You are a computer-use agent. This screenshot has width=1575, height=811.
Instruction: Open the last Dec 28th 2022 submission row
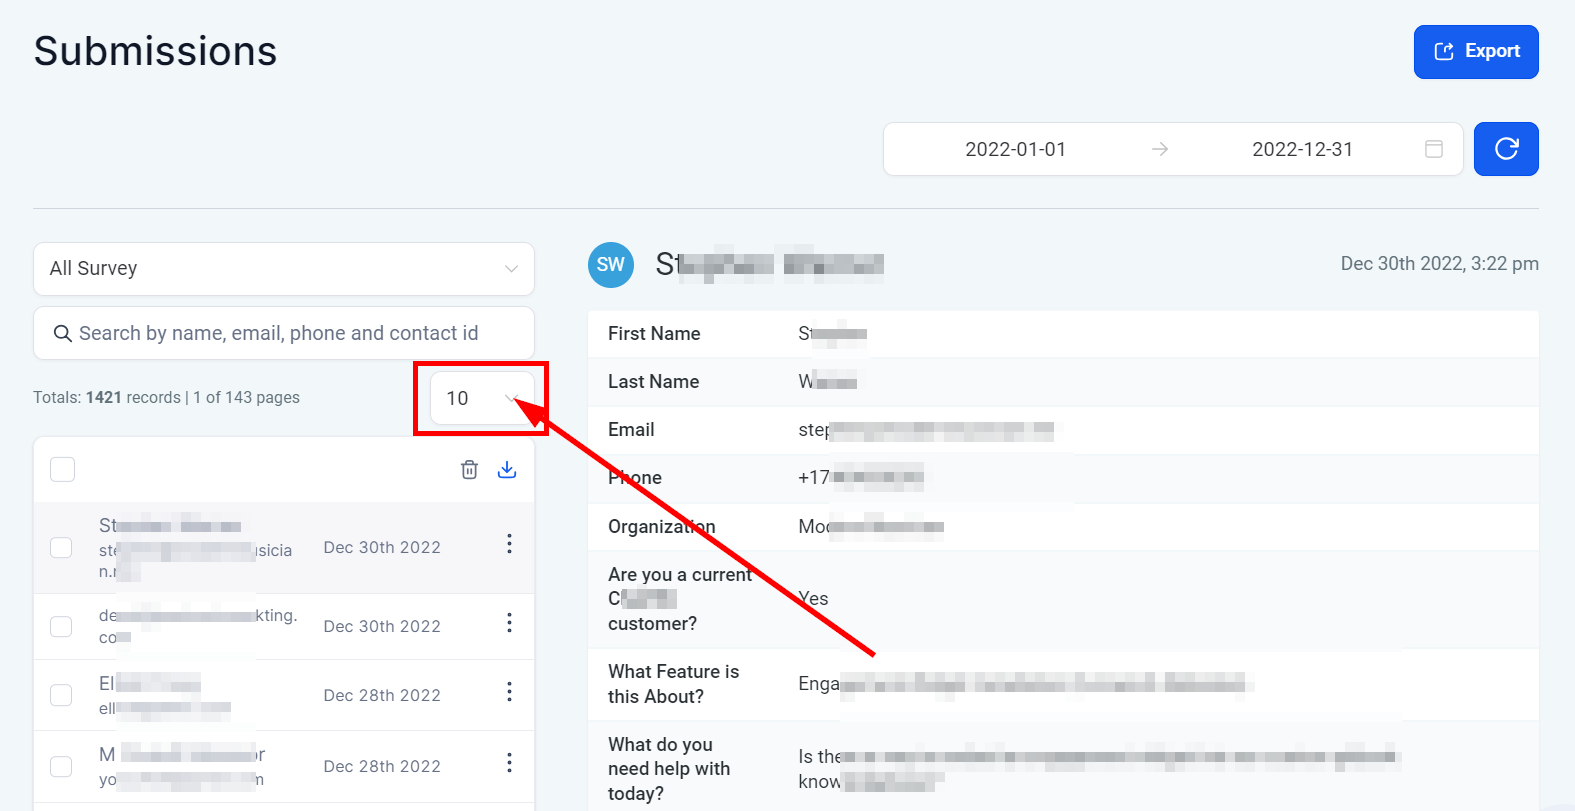pyautogui.click(x=381, y=766)
